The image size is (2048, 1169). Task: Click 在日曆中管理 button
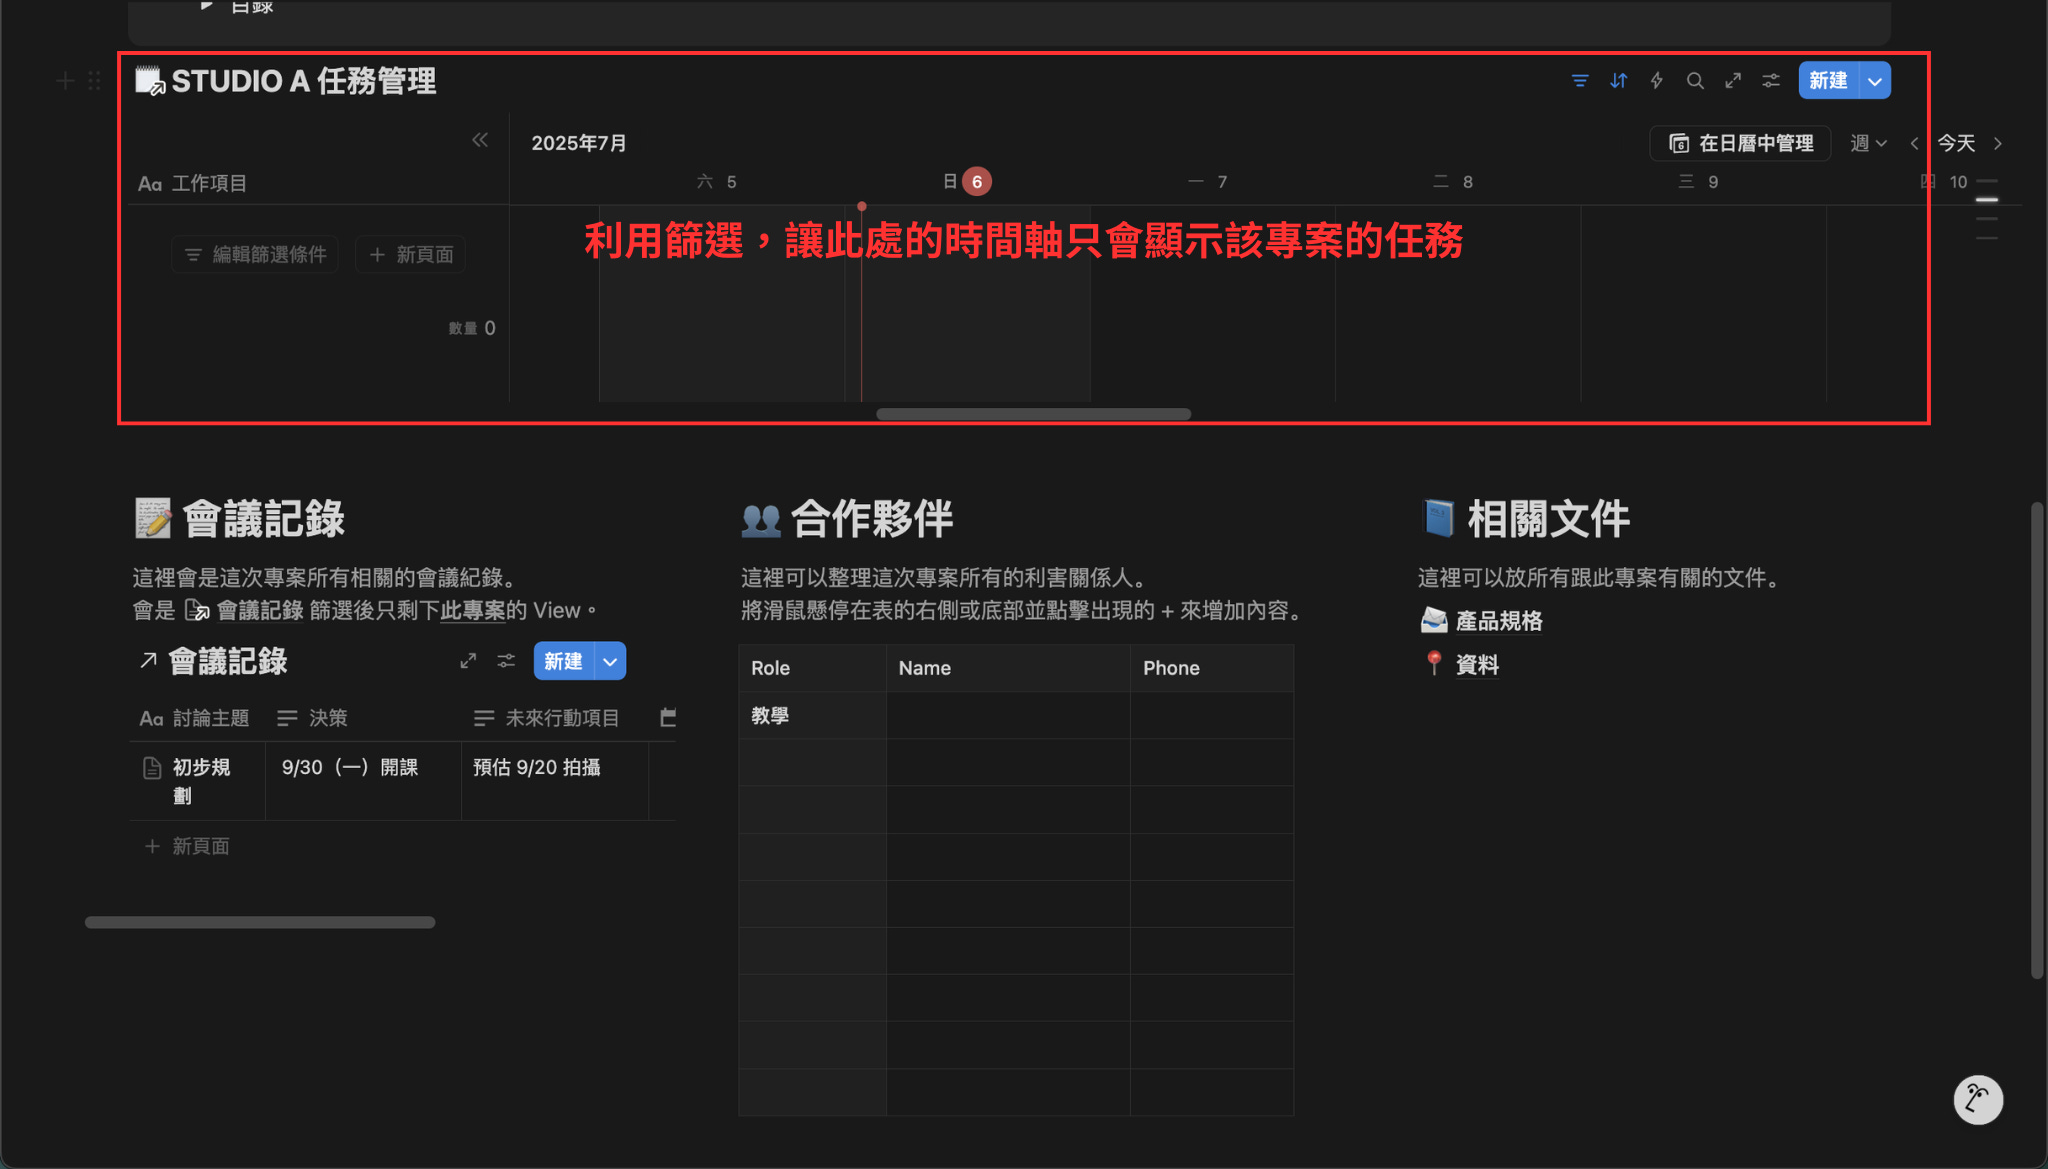[x=1741, y=143]
